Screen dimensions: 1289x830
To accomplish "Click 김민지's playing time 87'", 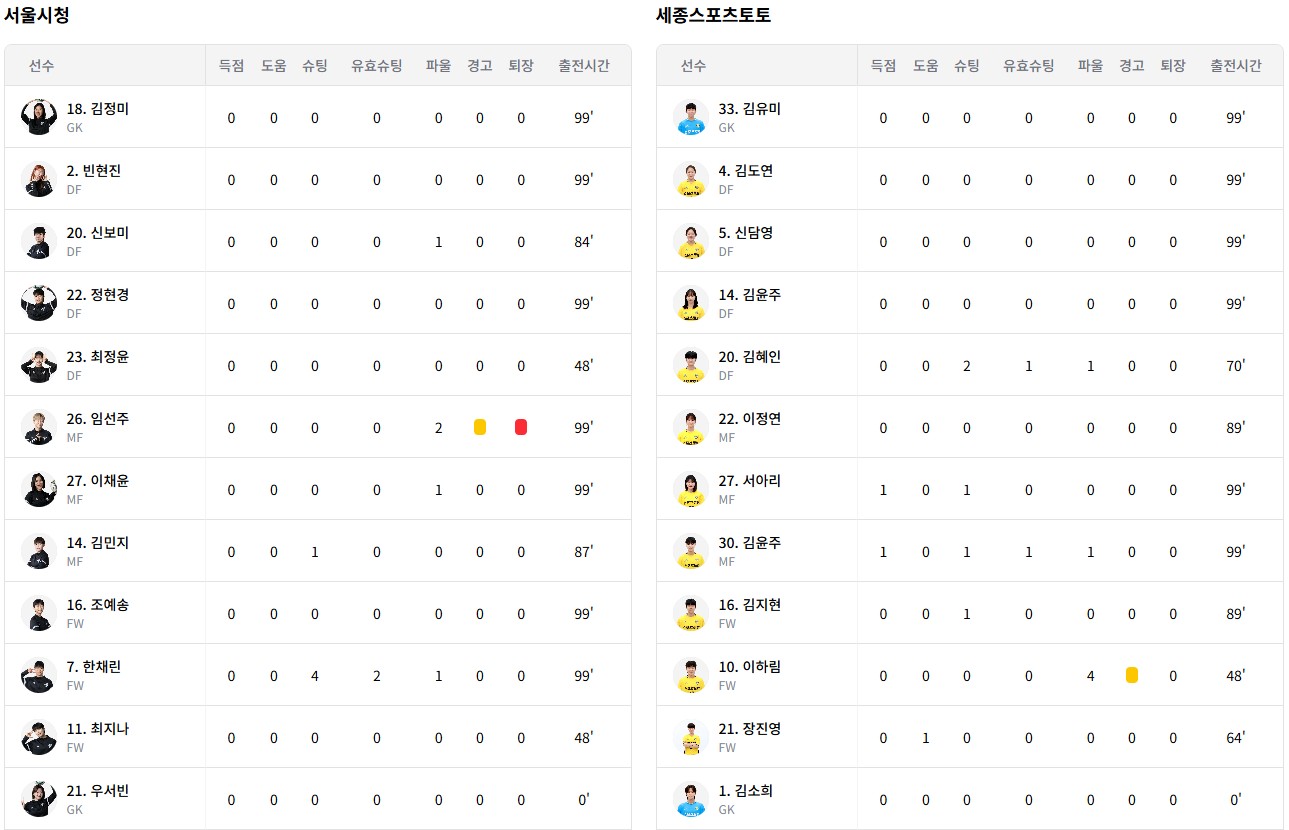I will [x=584, y=551].
